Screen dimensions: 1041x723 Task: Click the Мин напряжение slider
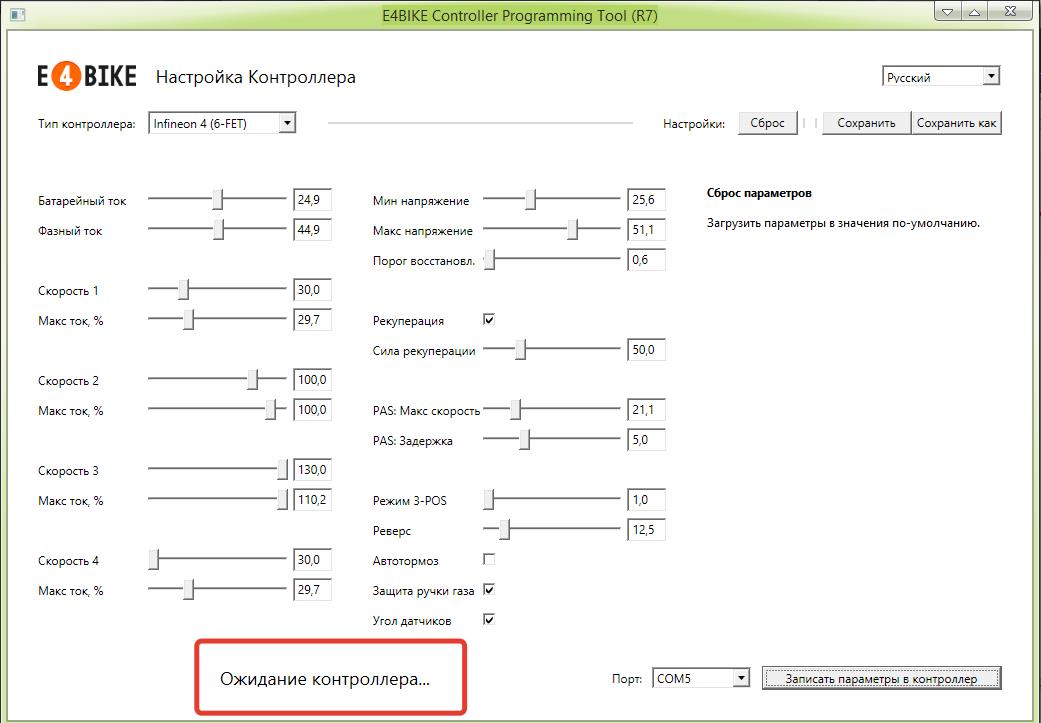click(552, 199)
